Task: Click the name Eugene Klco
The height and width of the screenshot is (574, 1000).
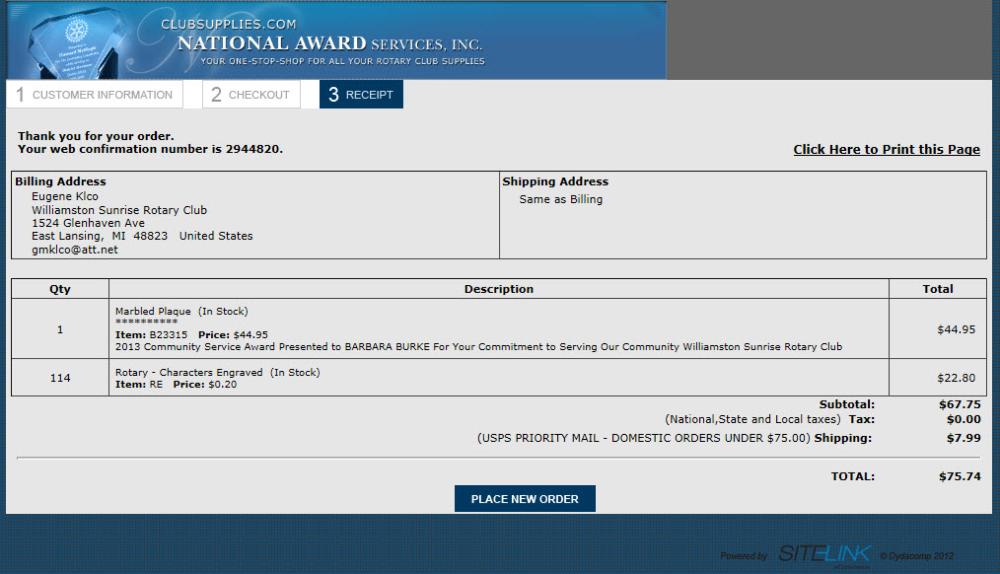Action: [x=65, y=196]
